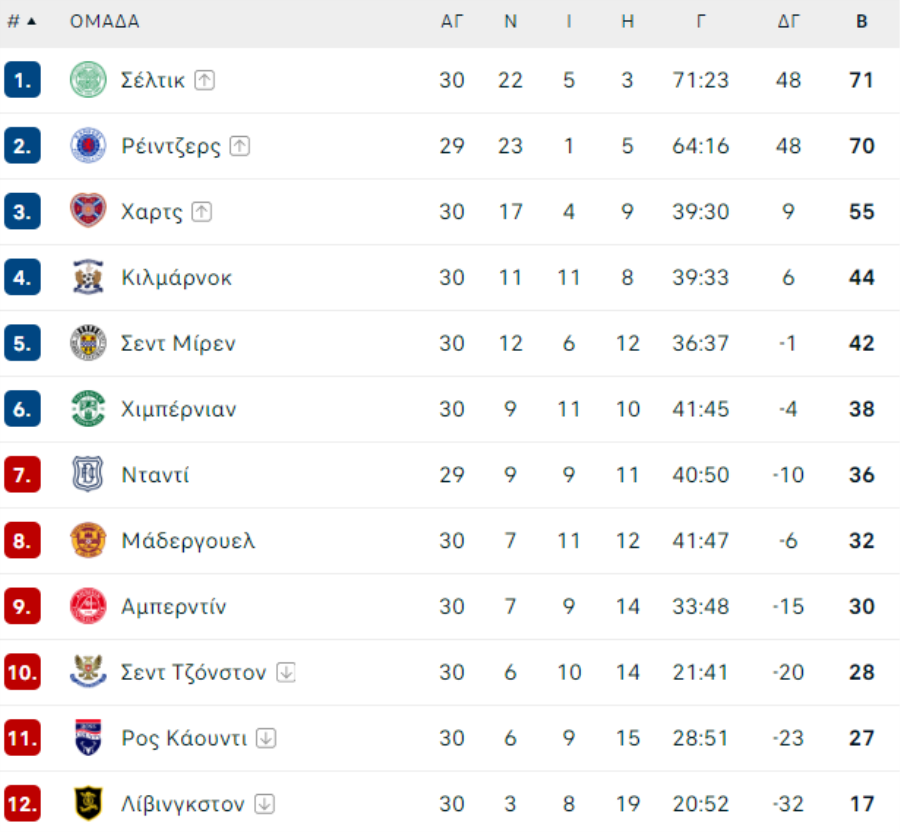Click the Aberdeen red crest icon
Viewport: 900px width, 832px height.
tap(88, 606)
